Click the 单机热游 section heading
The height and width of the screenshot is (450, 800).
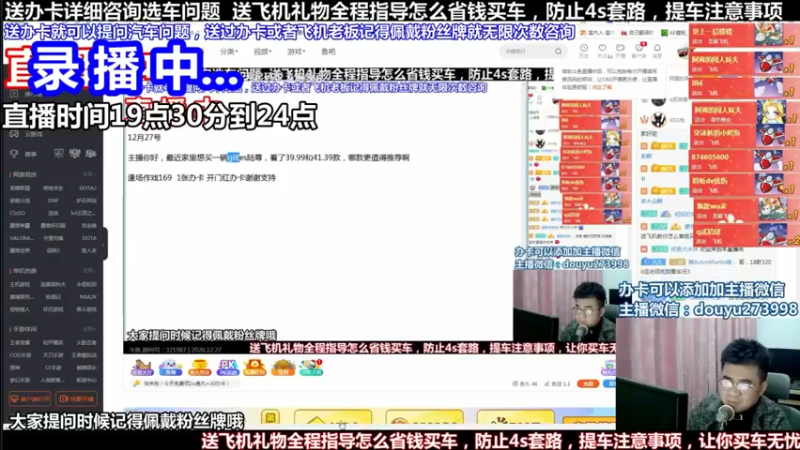coord(24,270)
